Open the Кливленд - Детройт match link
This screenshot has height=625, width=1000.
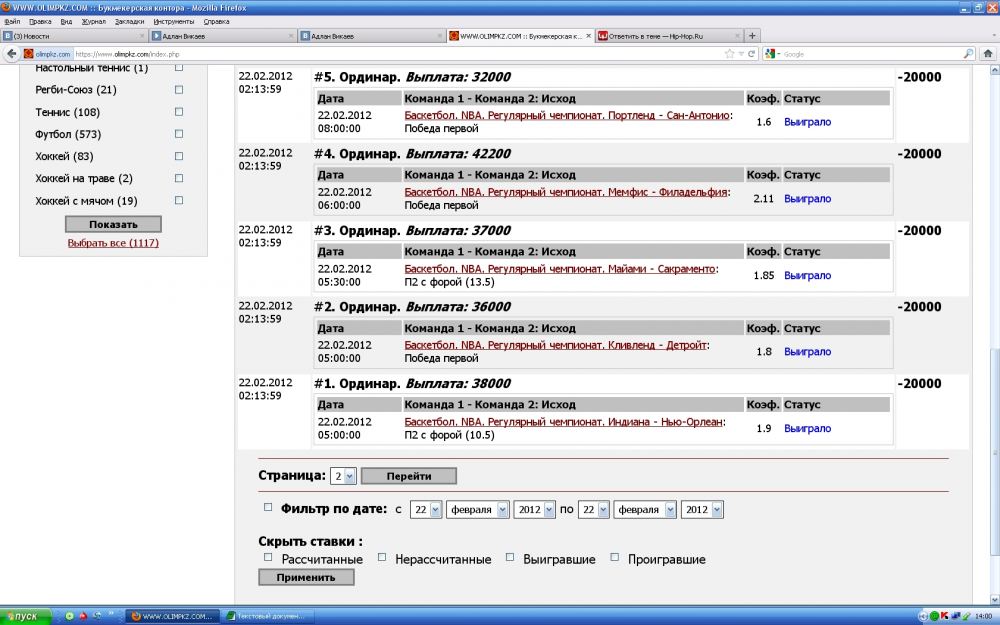[555, 345]
